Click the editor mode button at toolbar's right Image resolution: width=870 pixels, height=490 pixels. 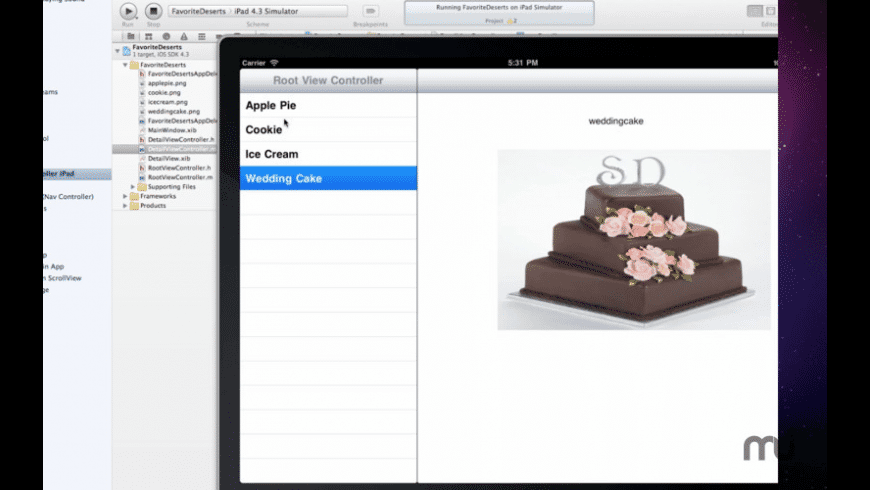coord(755,11)
